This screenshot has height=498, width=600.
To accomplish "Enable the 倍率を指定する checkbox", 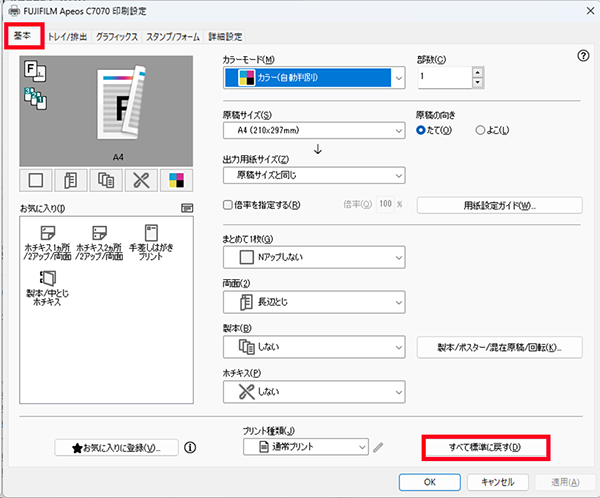I will (228, 205).
